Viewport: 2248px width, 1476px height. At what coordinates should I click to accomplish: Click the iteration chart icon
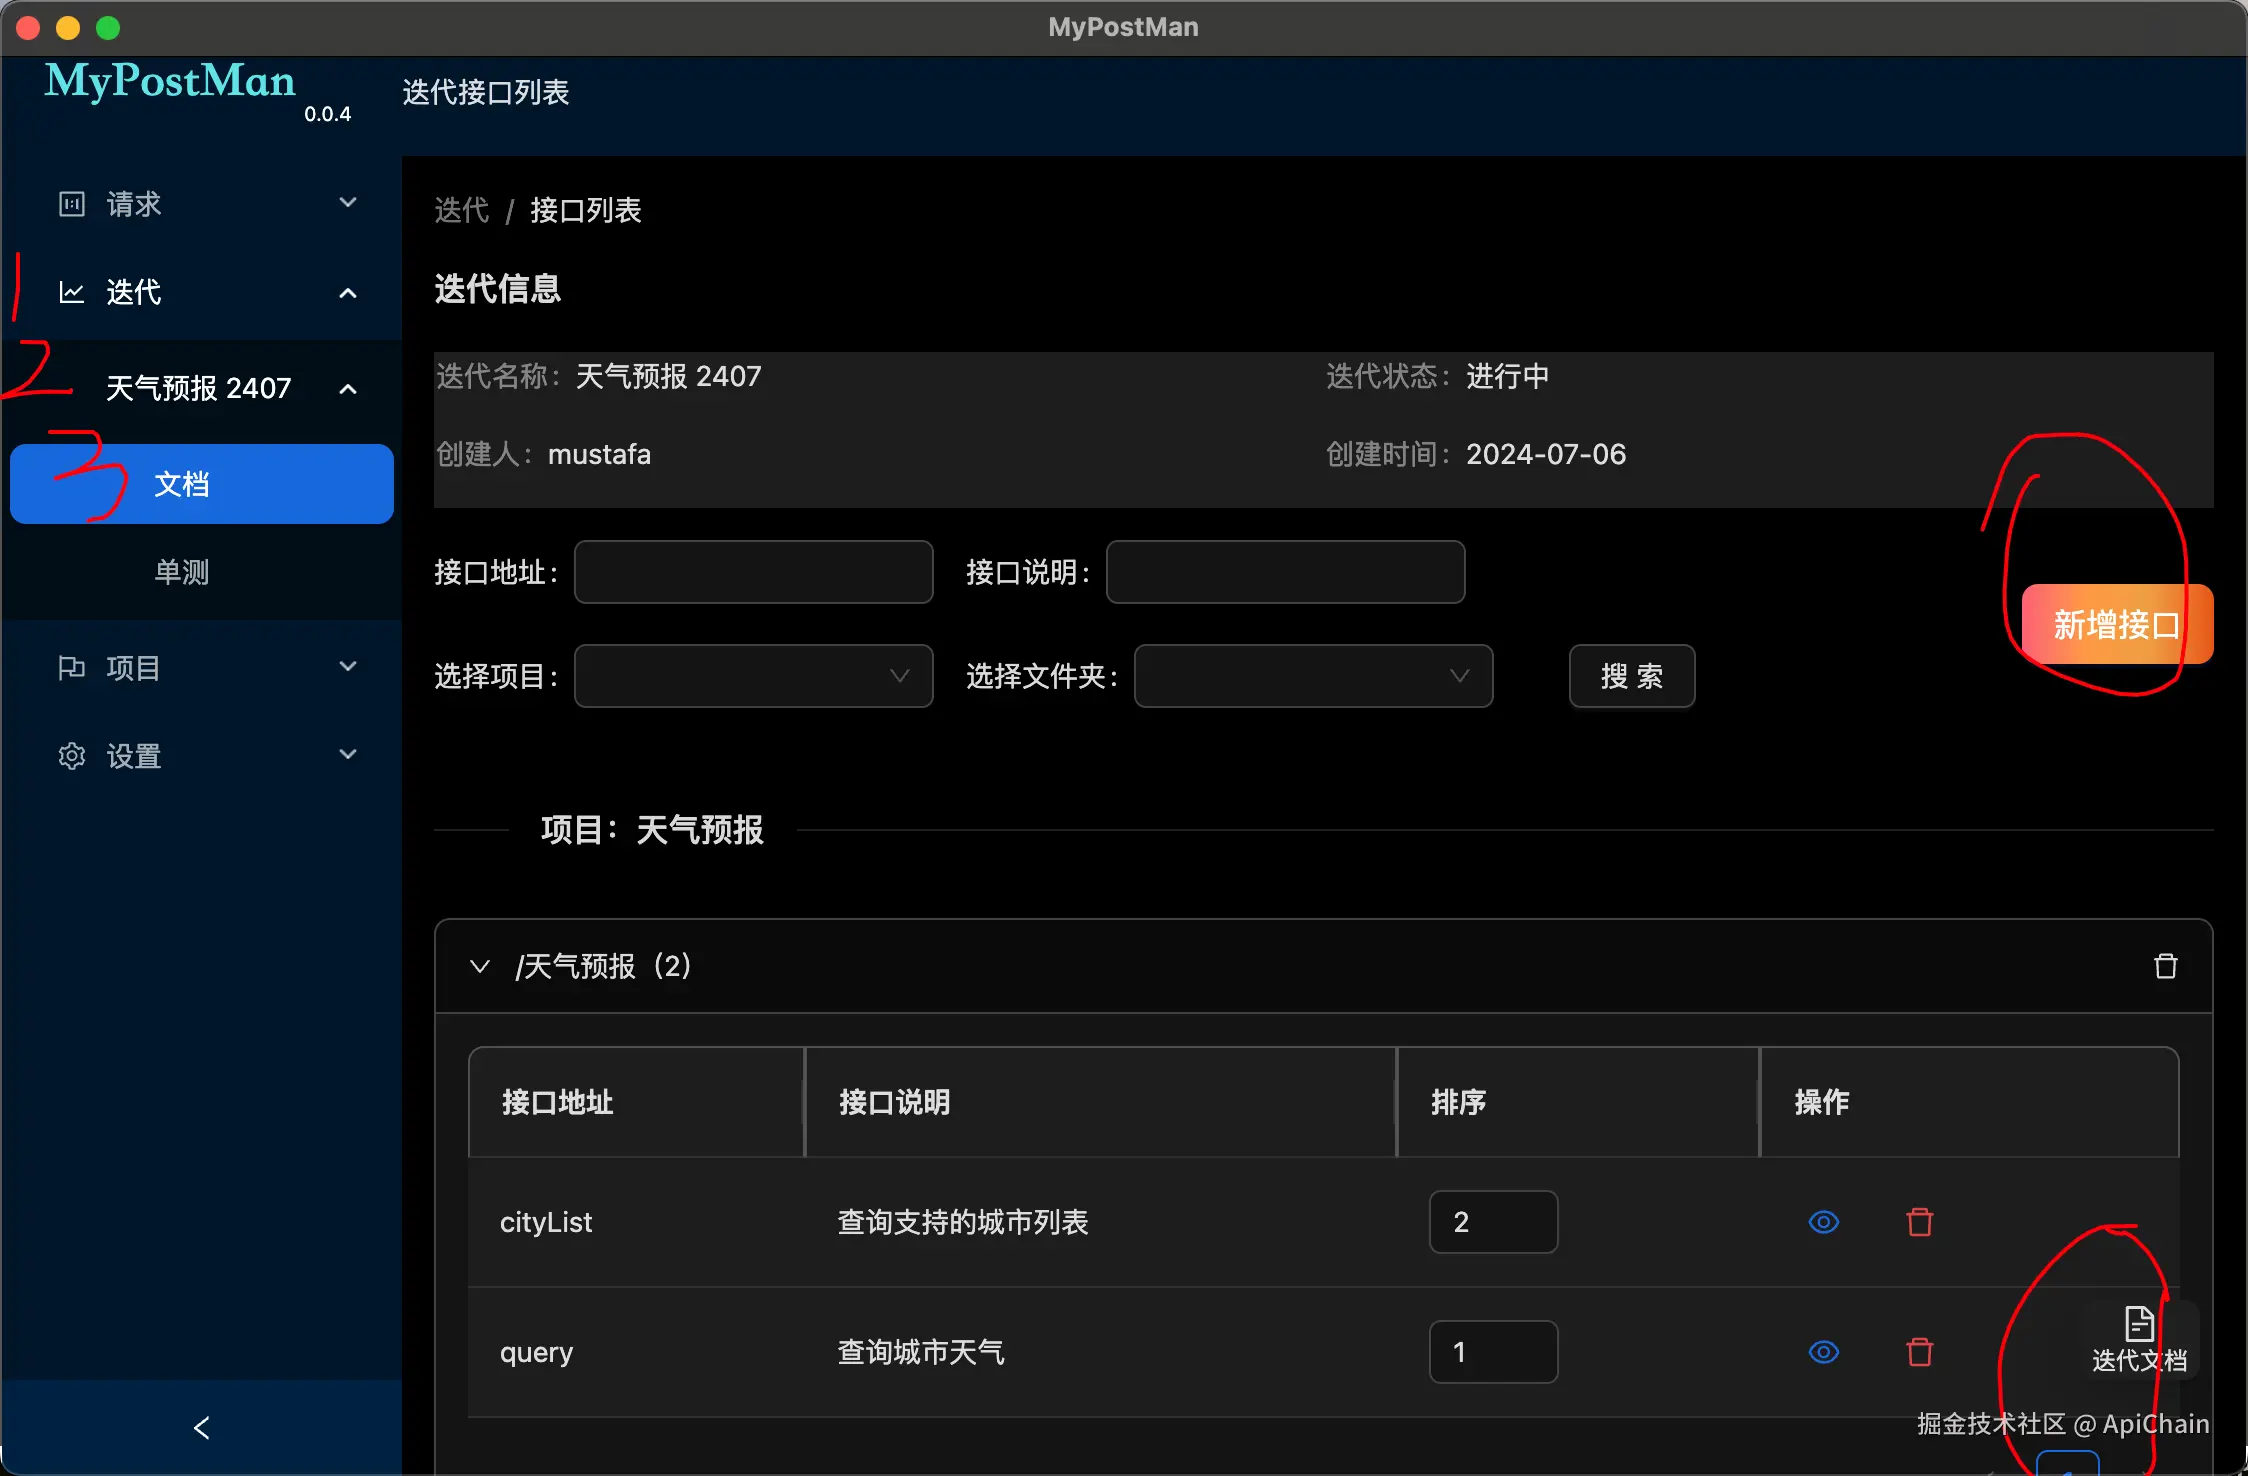pyautogui.click(x=72, y=292)
